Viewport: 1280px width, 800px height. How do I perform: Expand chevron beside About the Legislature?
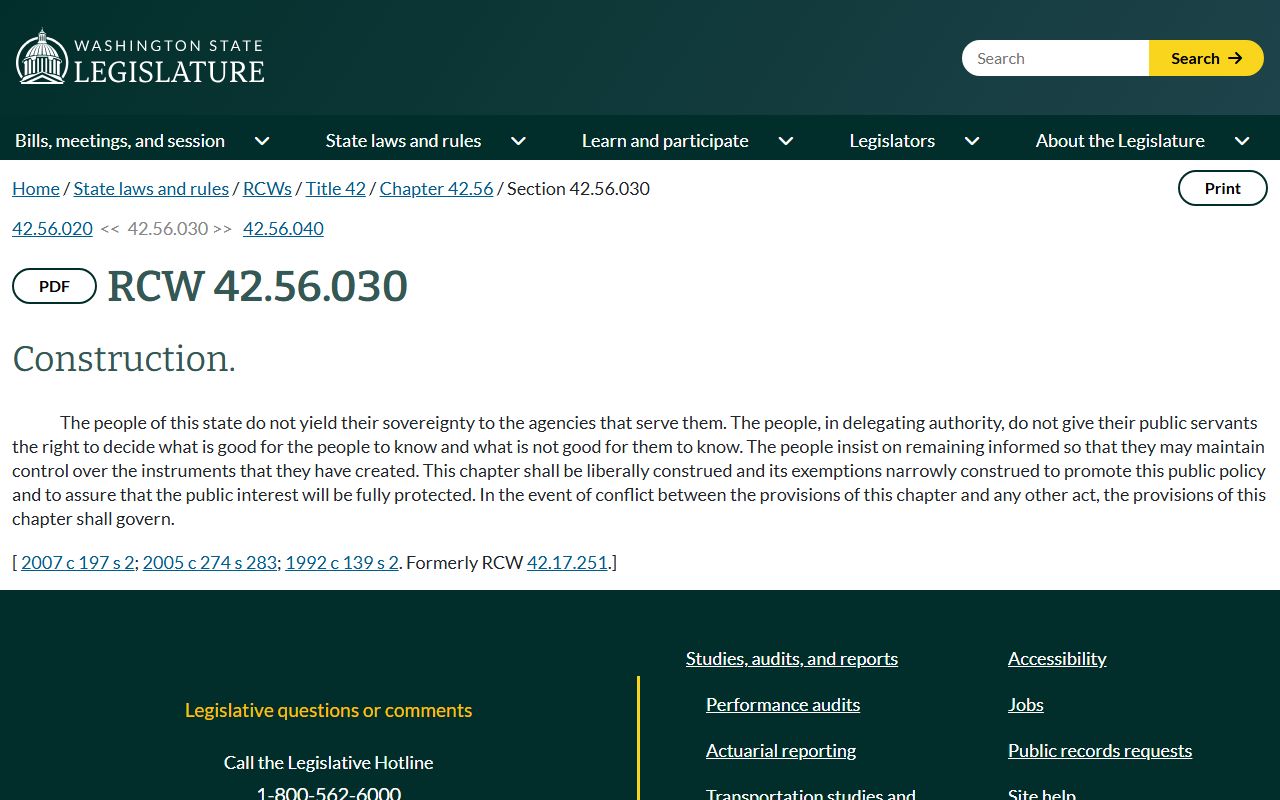tap(1242, 141)
